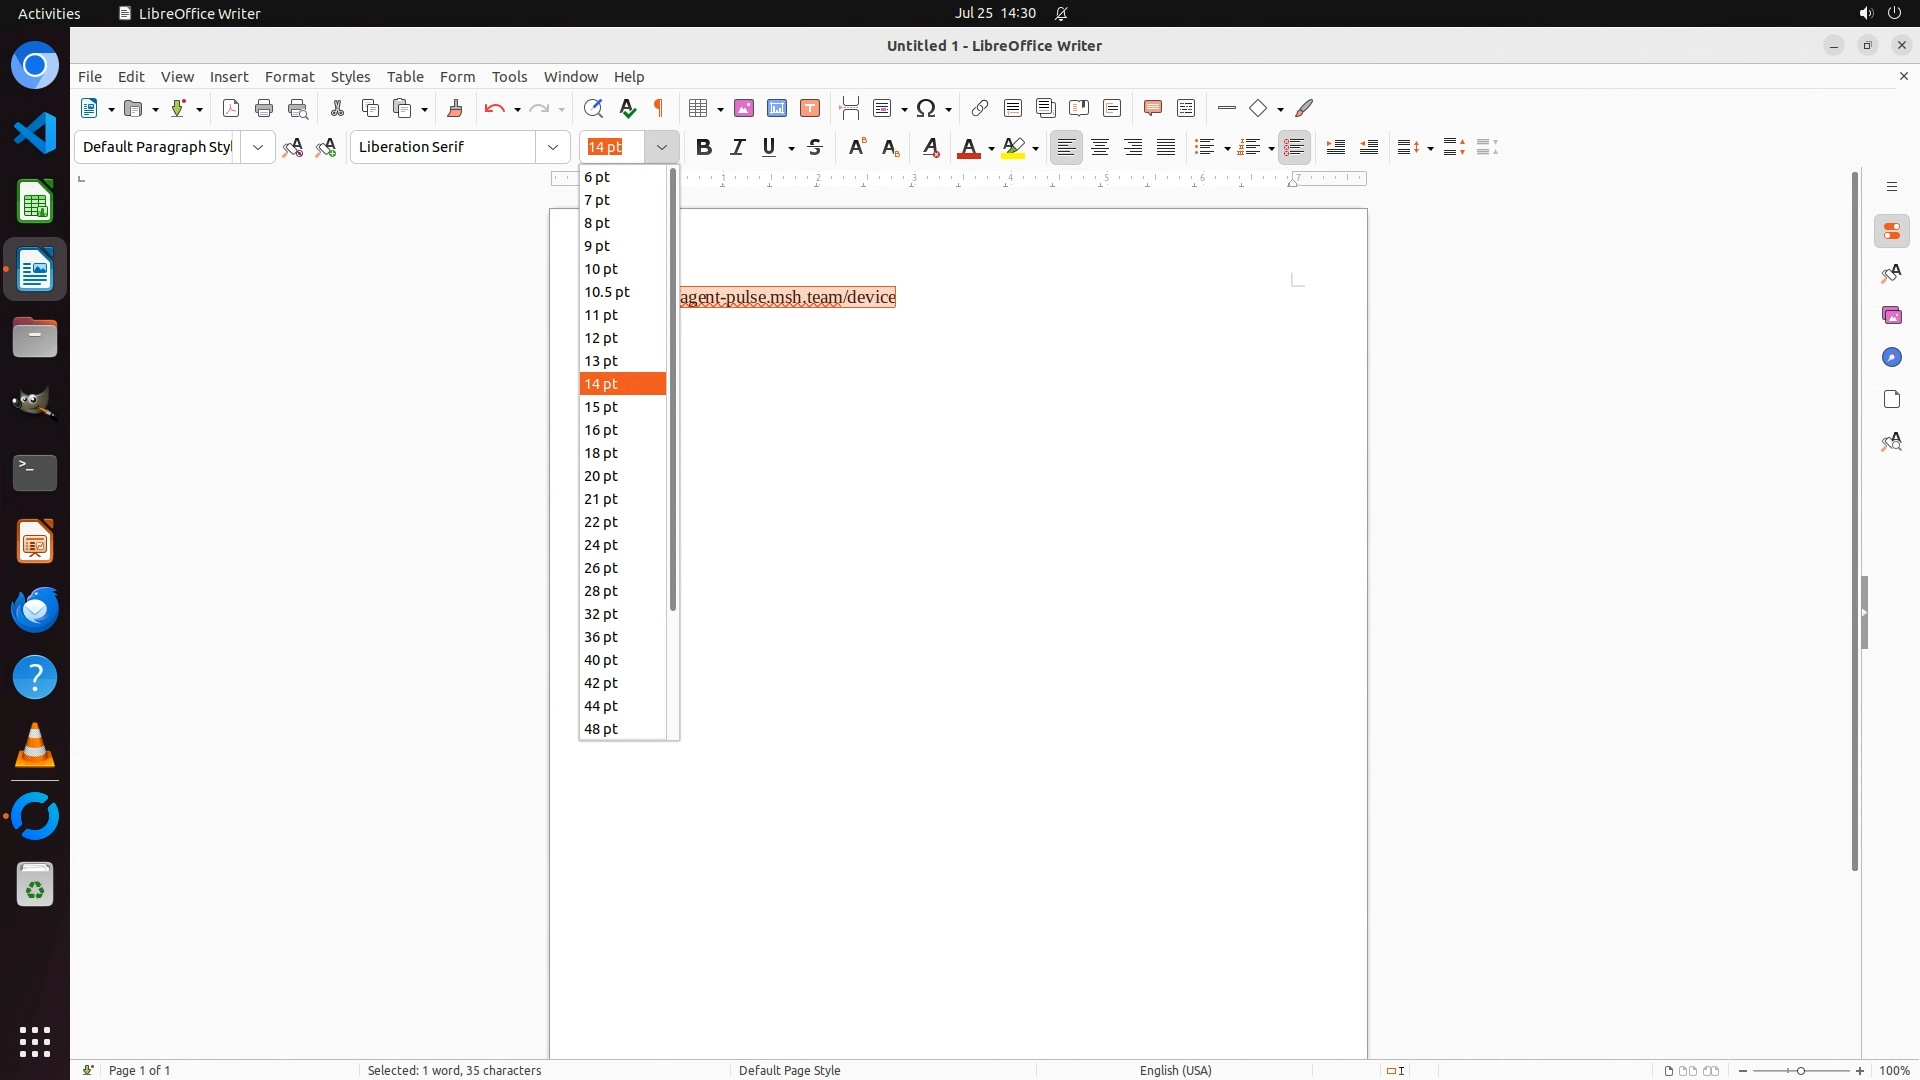Click English (USA) language in status bar
This screenshot has height=1080, width=1920.
point(1175,1070)
